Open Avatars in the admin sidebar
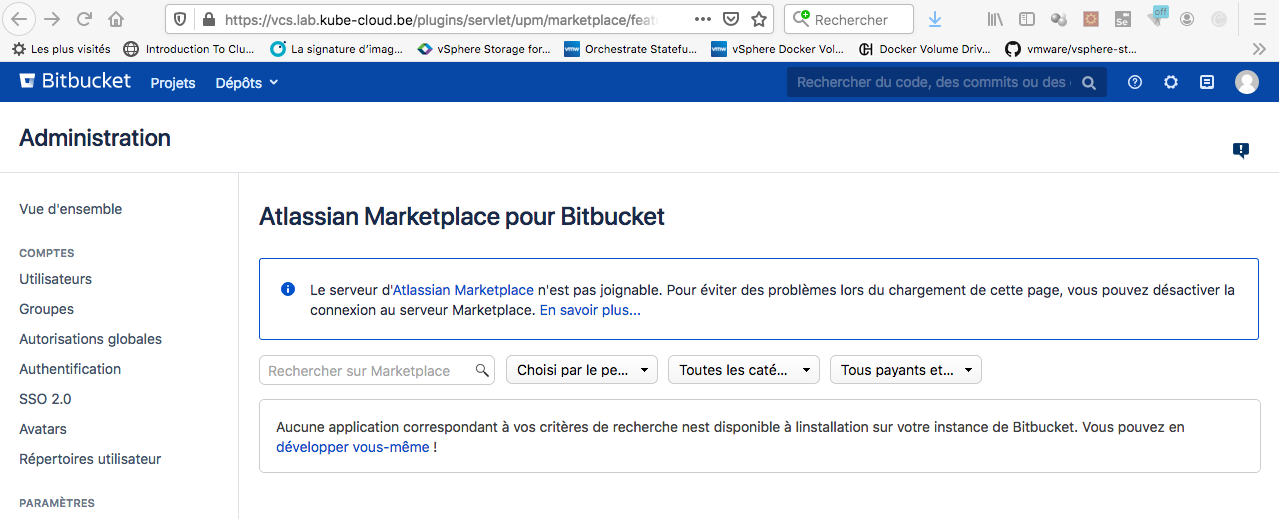 coord(43,429)
